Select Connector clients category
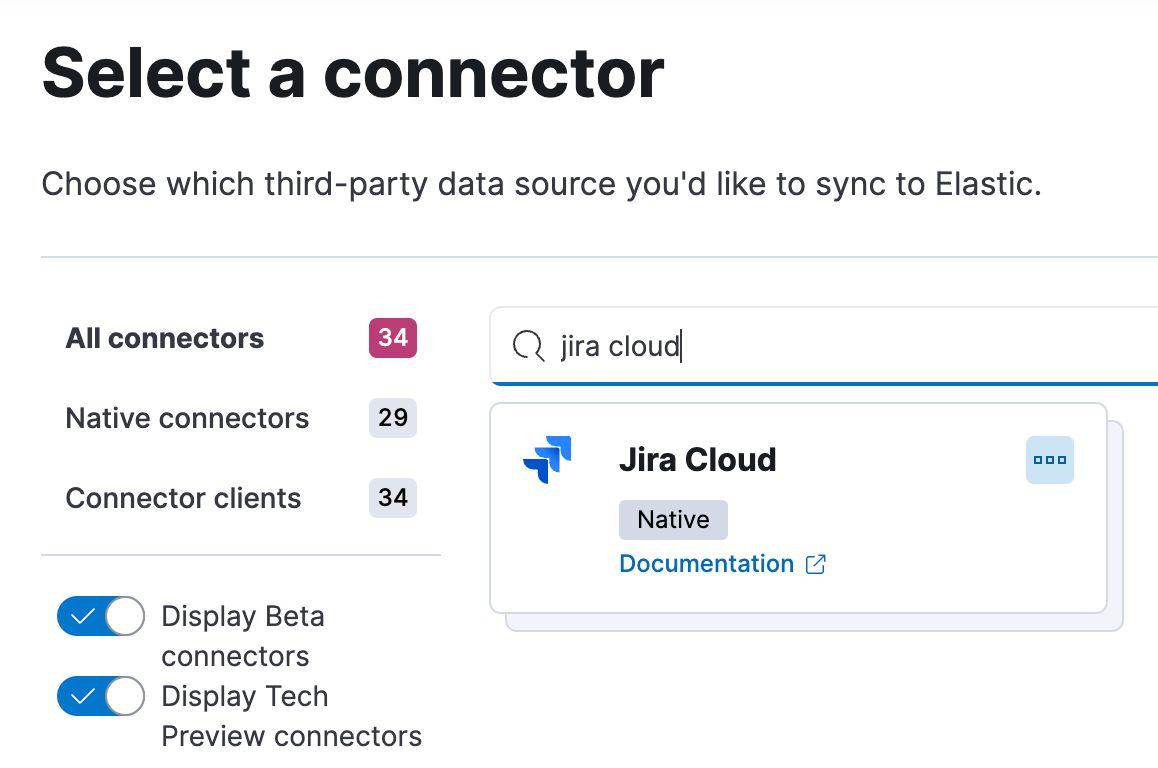Screen dimensions: 1158x768 tap(183, 498)
